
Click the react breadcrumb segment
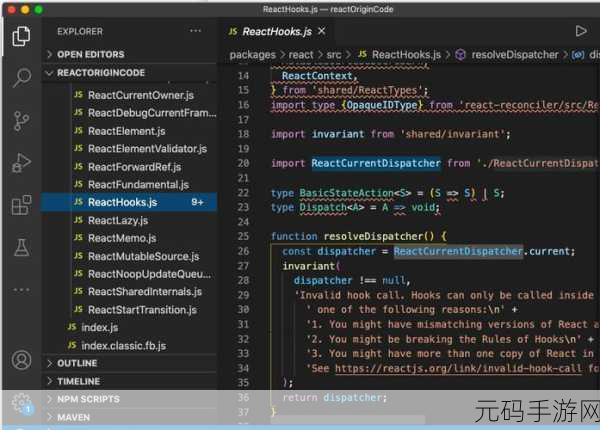[x=301, y=55]
